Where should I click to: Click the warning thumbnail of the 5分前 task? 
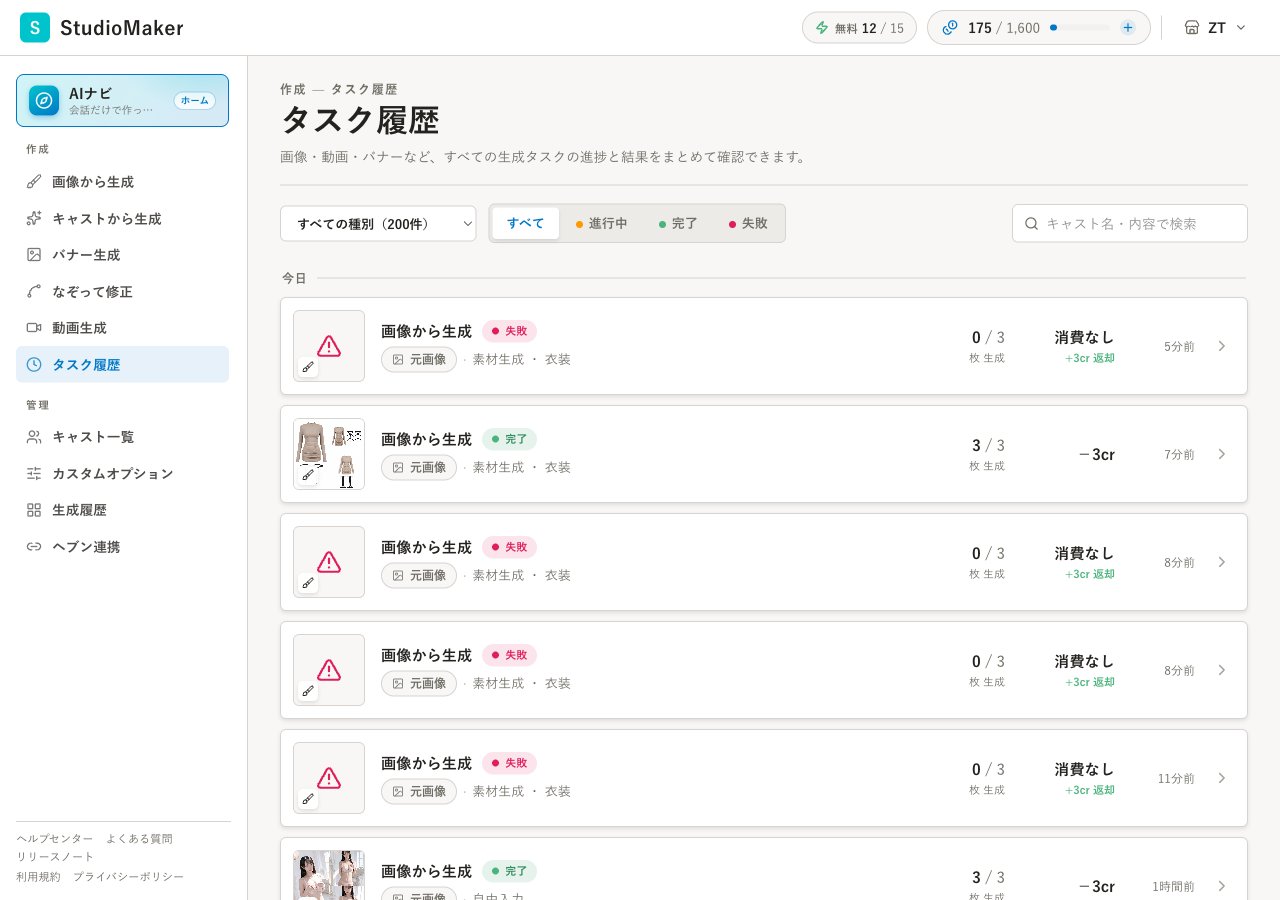[329, 346]
